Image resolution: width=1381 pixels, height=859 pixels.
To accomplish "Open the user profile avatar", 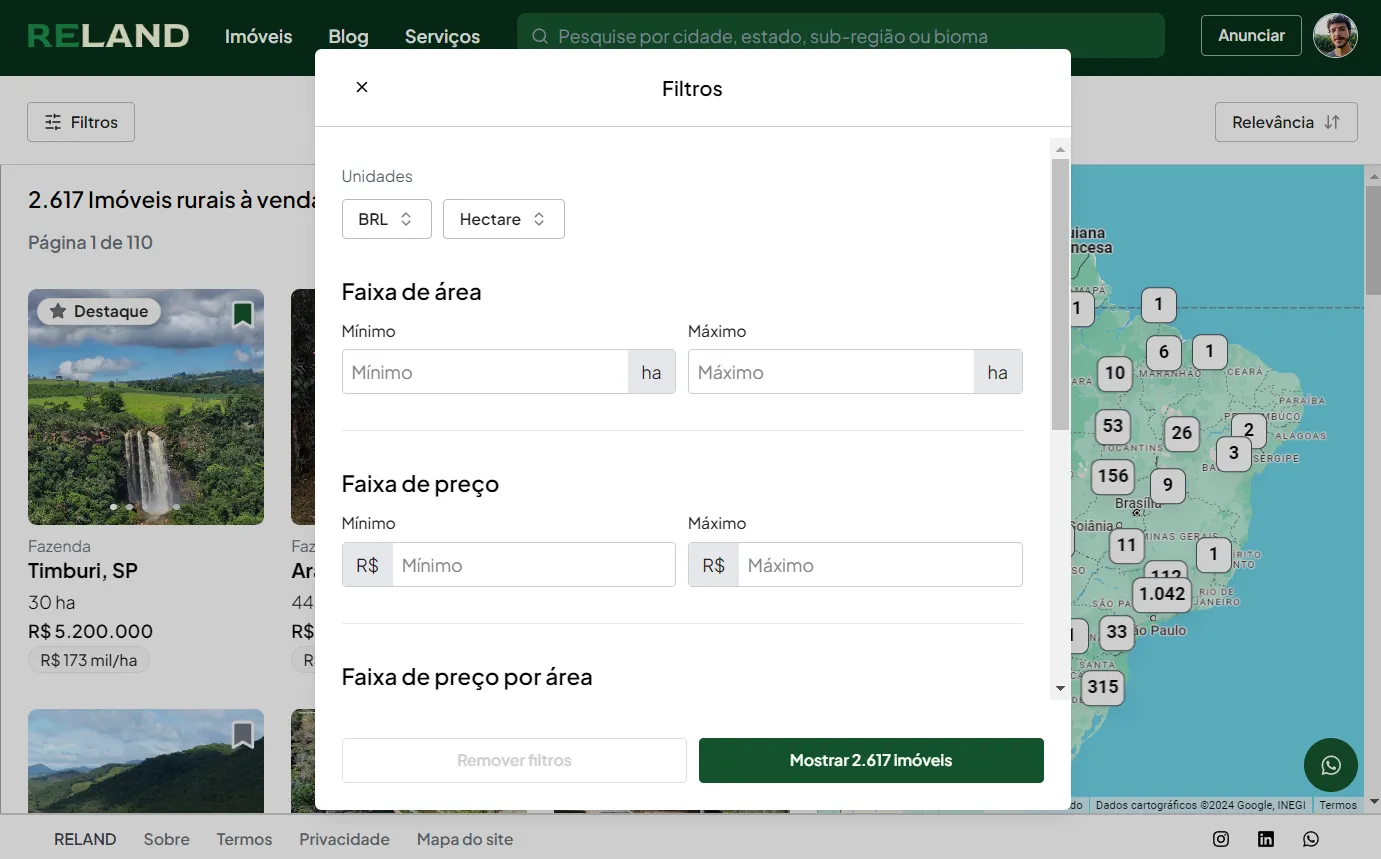I will (1335, 36).
